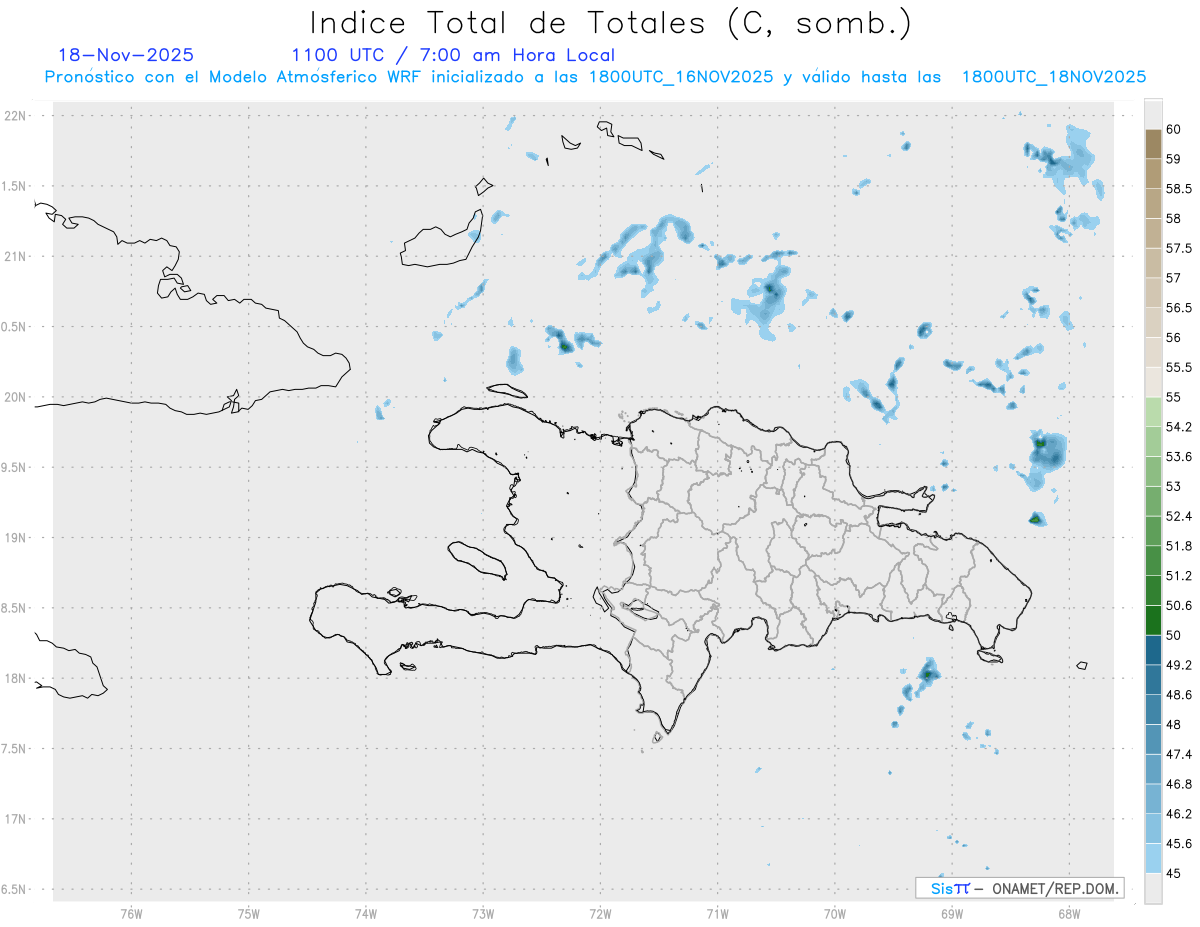Viewport: 1200px width, 927px height.
Task: Select the '22N' latitude label
Action: coord(16,116)
